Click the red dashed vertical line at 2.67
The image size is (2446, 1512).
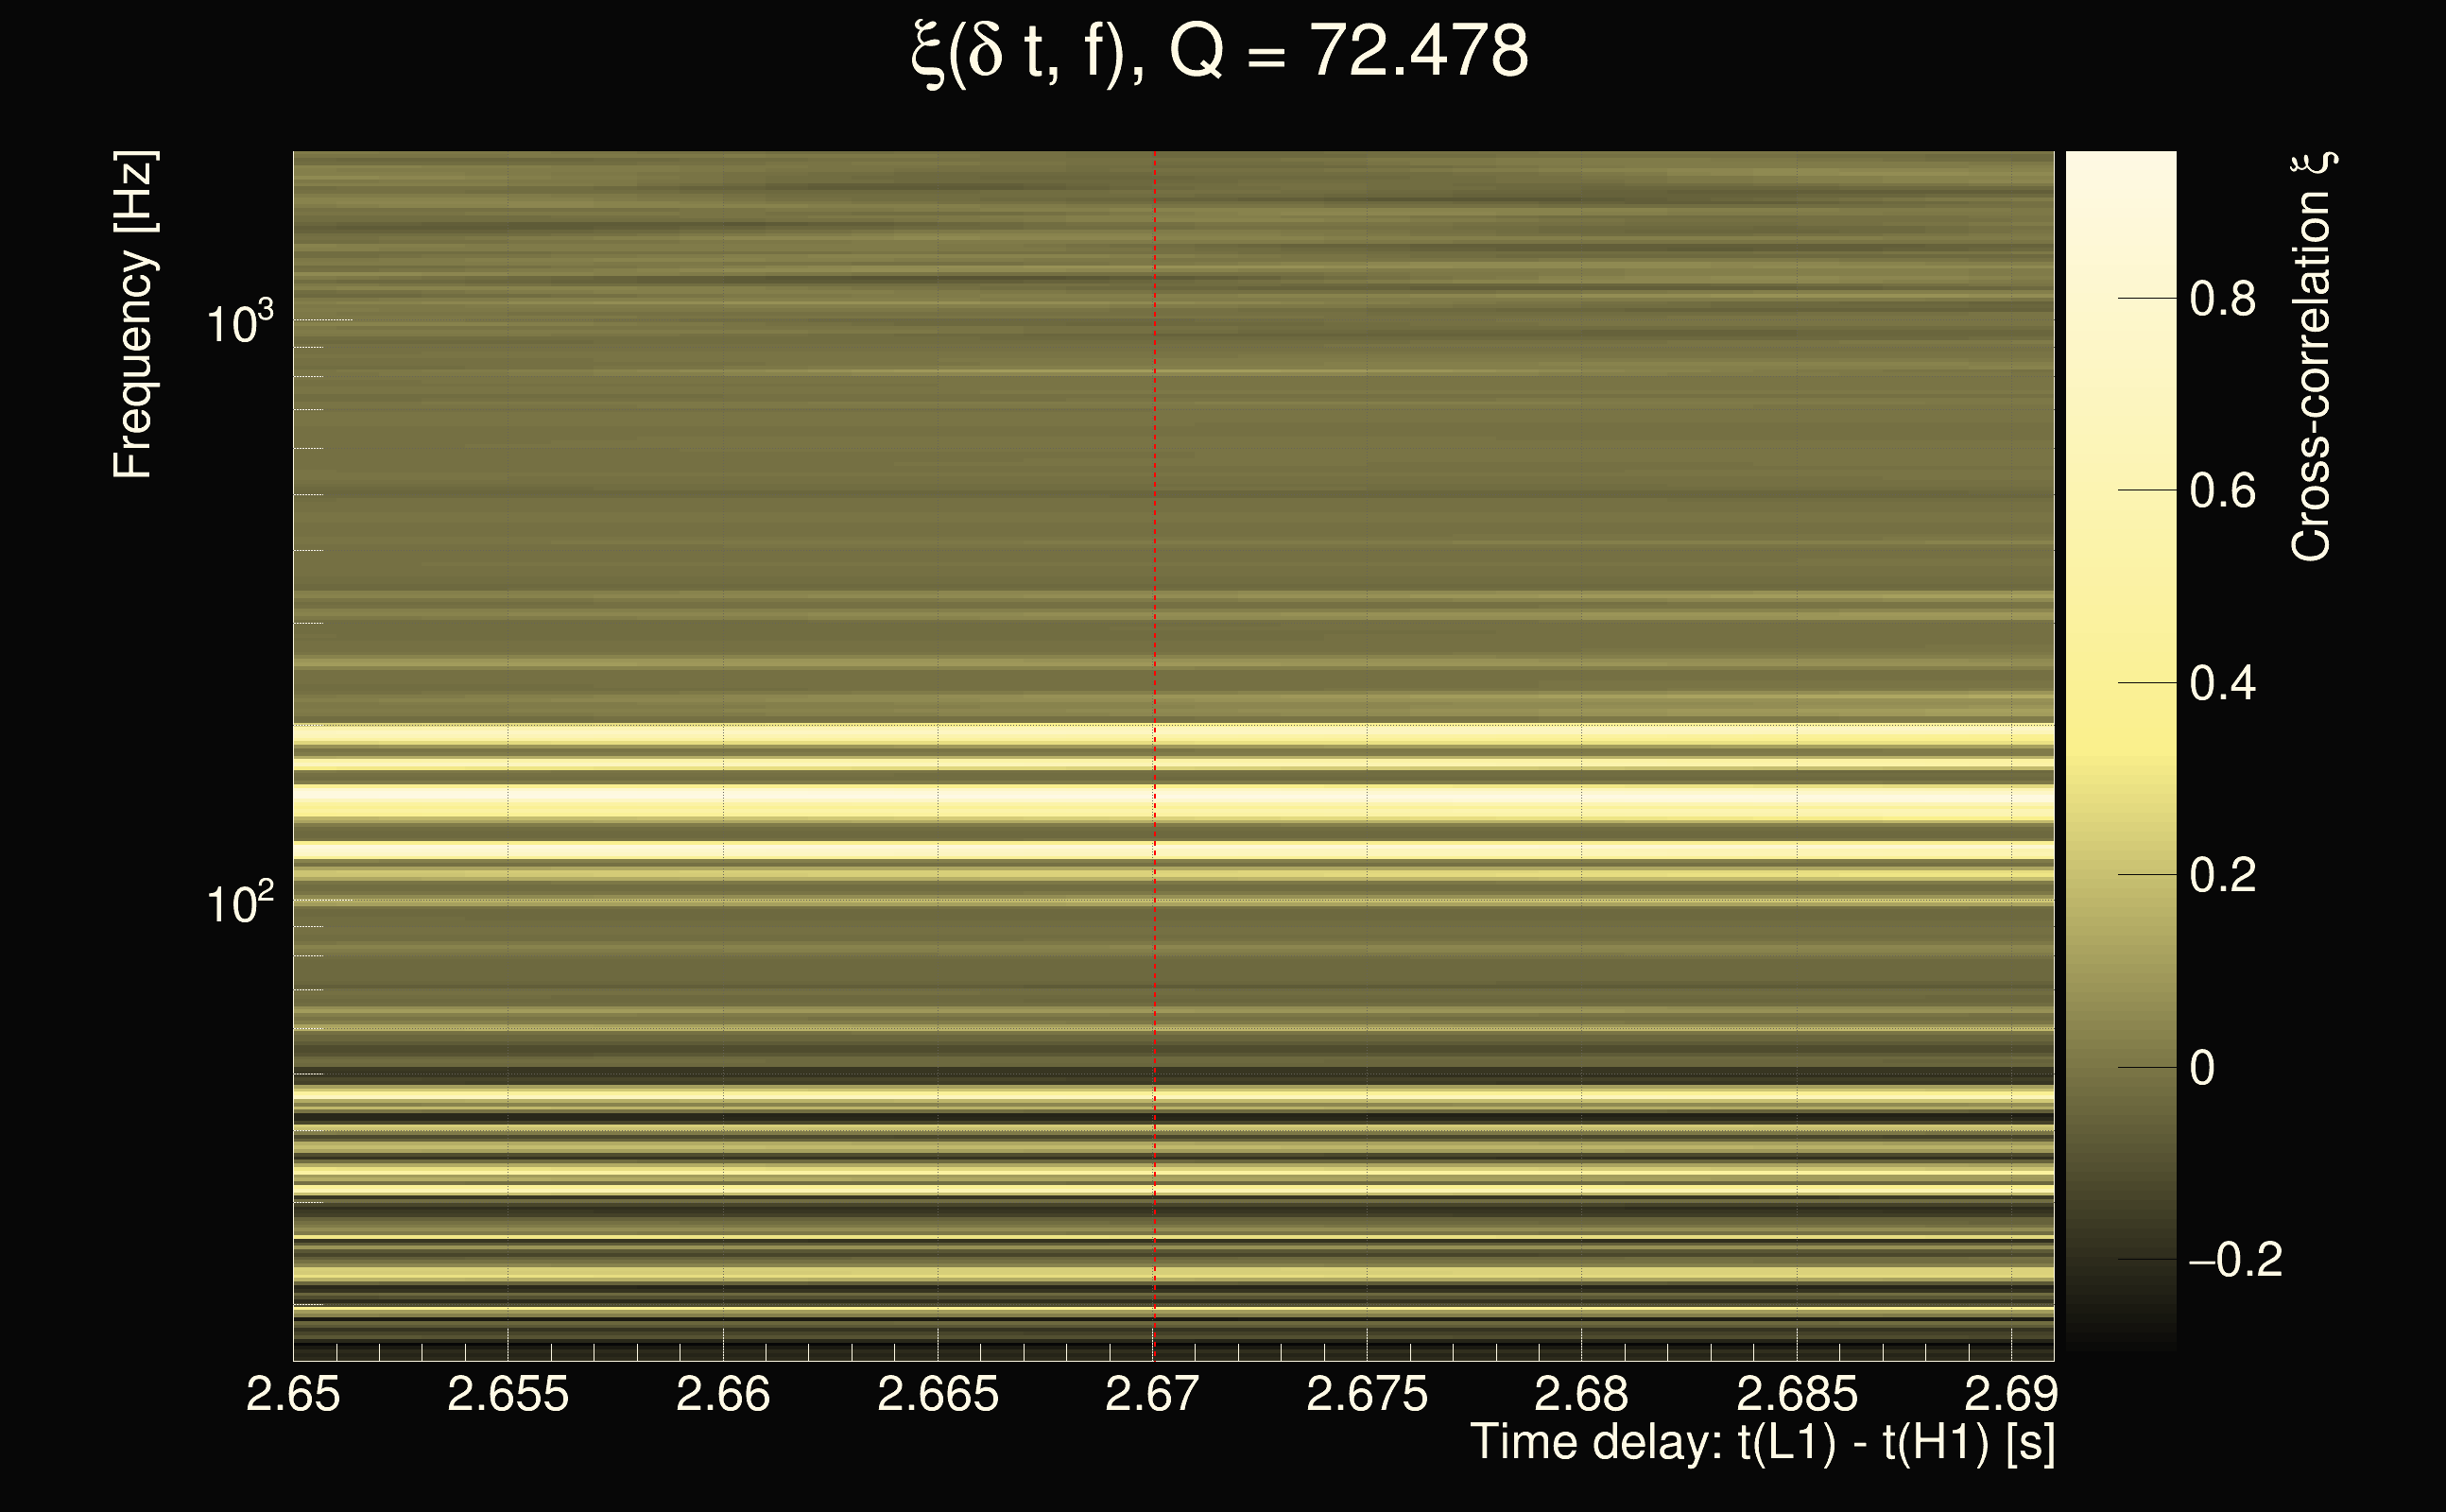click(x=1154, y=600)
